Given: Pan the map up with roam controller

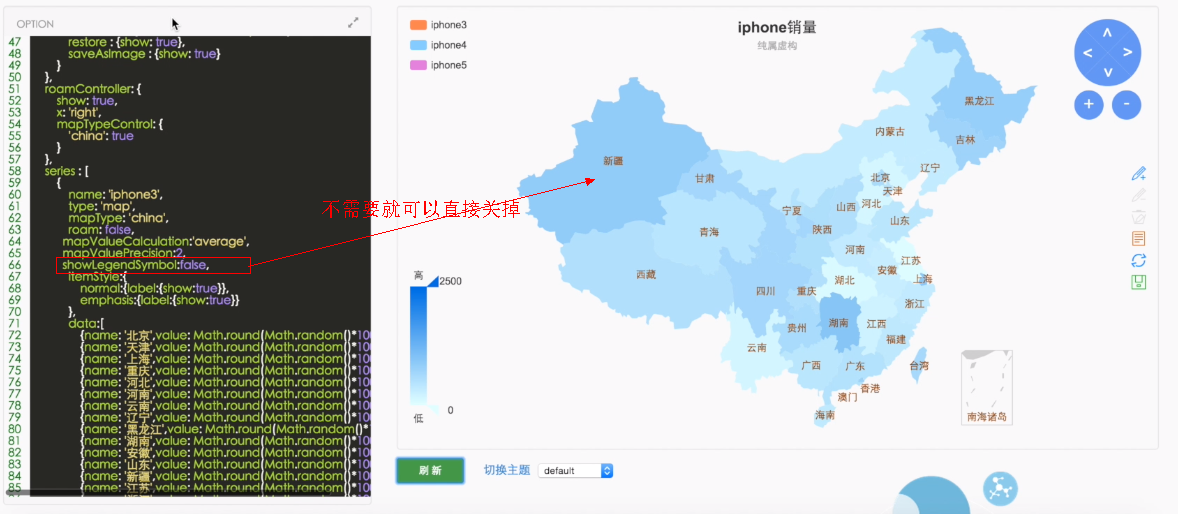Looking at the screenshot, I should [1107, 32].
